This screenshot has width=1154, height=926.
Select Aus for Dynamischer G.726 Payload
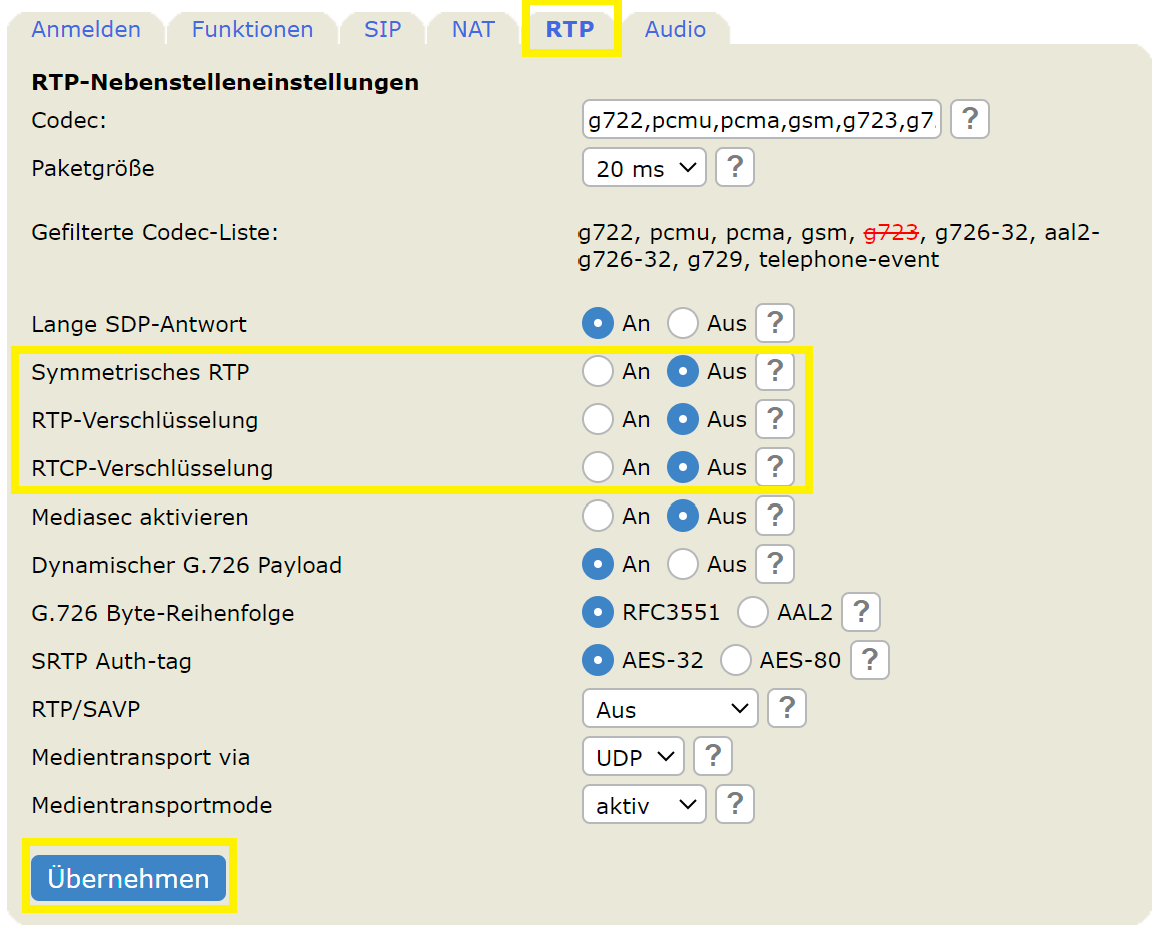(682, 565)
